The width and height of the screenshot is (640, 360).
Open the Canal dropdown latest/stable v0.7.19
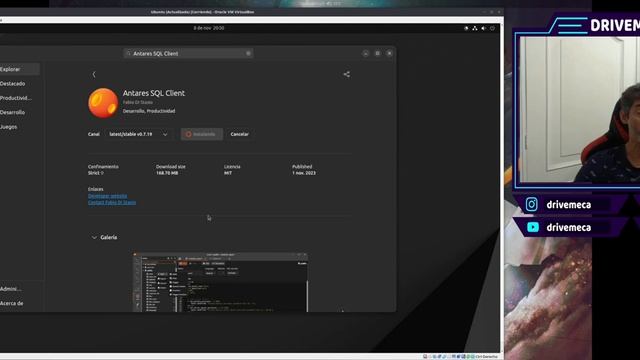138,134
